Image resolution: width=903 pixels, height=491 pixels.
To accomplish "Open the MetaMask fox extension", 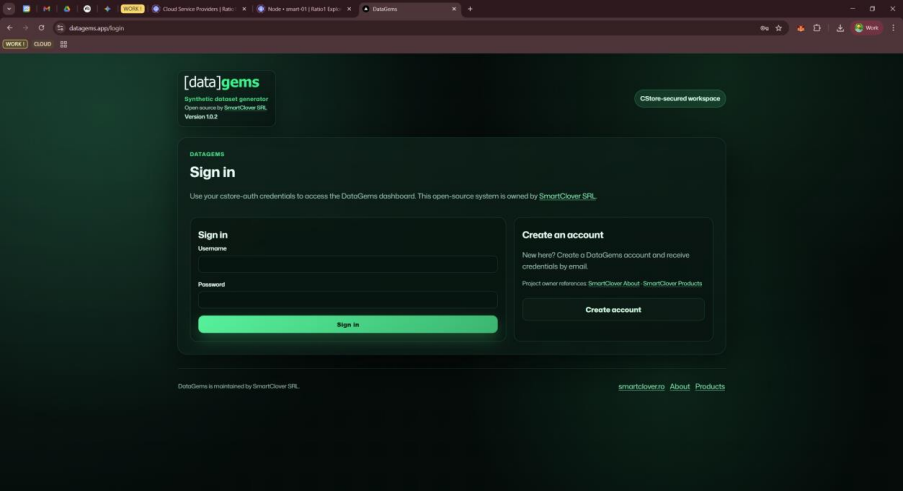I will (x=800, y=28).
